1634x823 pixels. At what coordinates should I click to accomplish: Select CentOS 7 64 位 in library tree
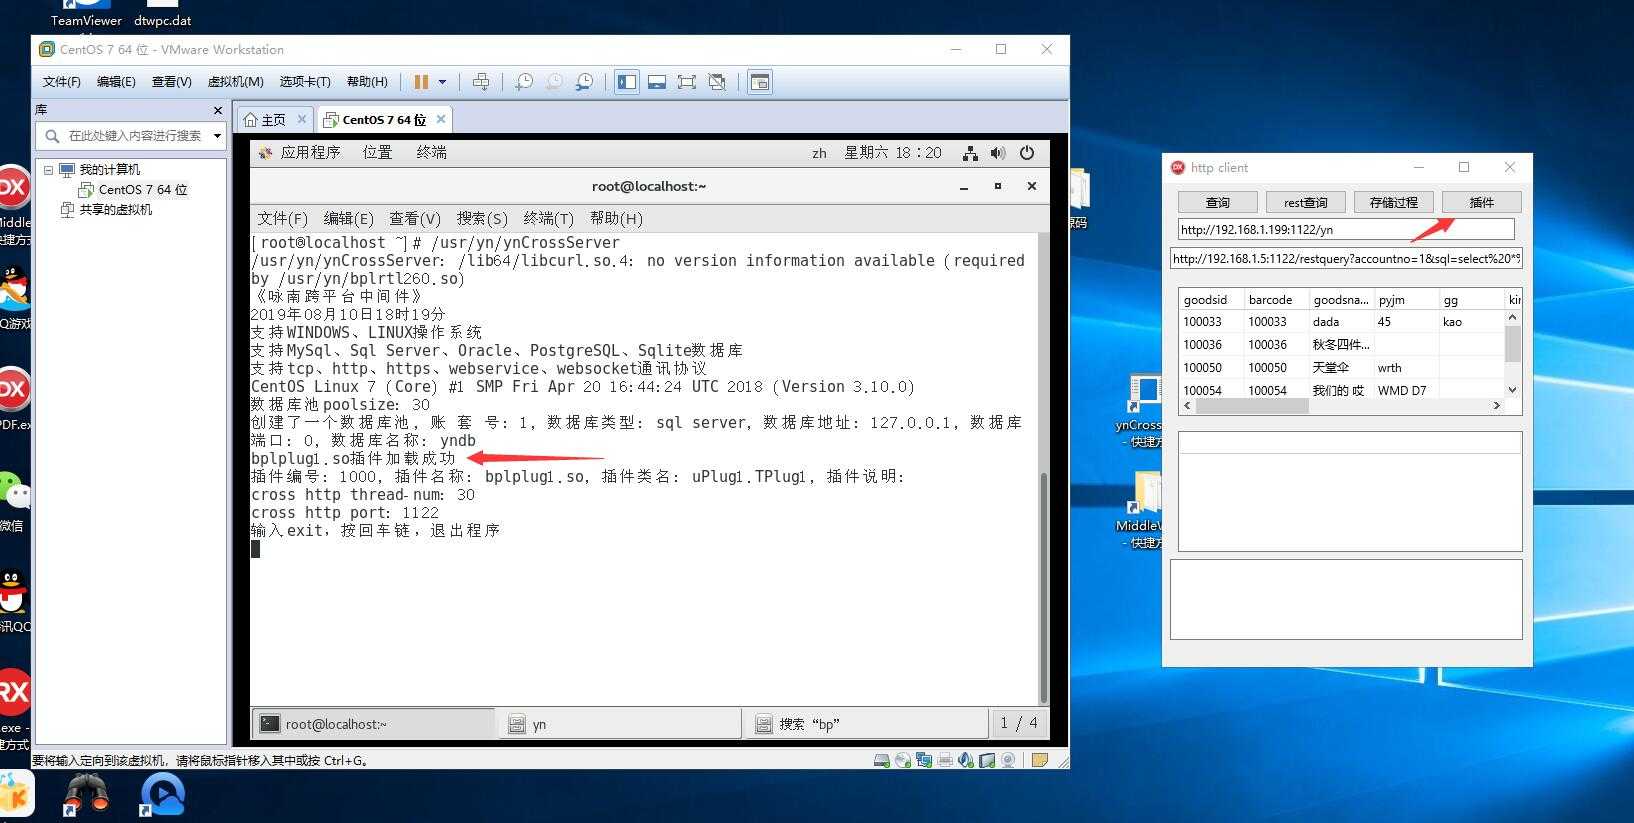tap(142, 189)
